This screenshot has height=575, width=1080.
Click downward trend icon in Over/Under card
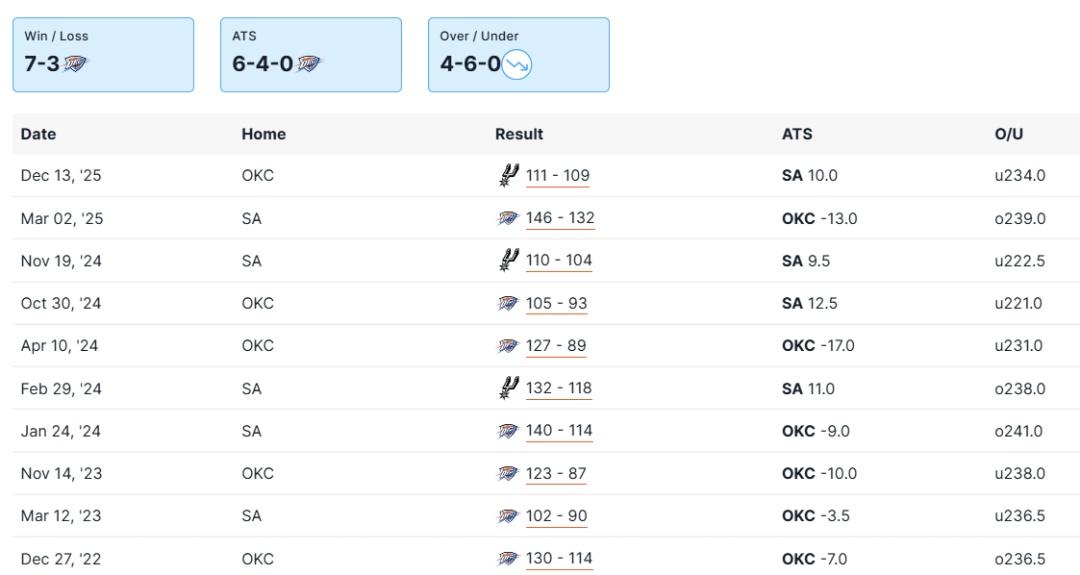coord(517,65)
